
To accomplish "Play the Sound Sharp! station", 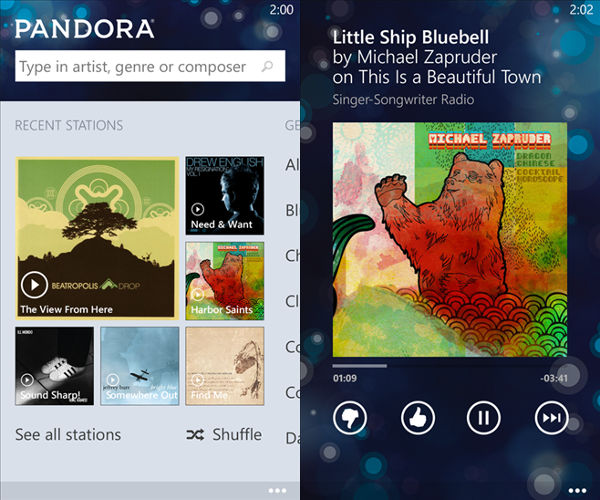I will tap(27, 379).
